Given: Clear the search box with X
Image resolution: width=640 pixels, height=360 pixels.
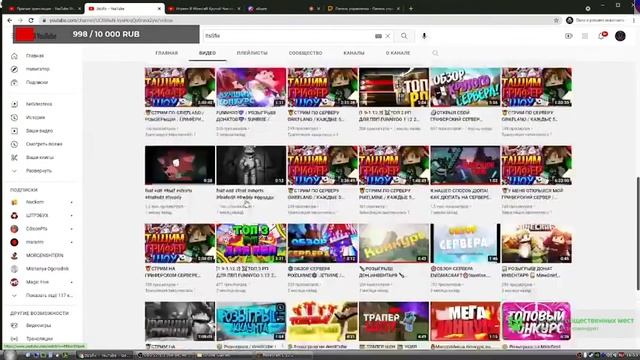Looking at the screenshot, I should [388, 36].
